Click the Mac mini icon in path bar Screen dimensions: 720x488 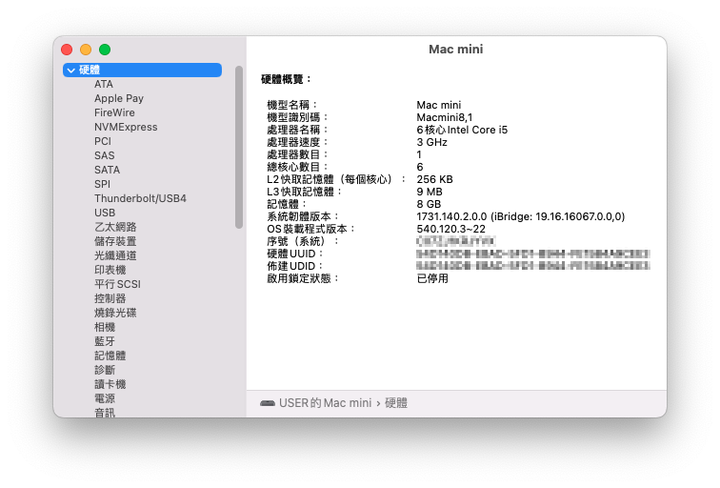pyautogui.click(x=267, y=403)
